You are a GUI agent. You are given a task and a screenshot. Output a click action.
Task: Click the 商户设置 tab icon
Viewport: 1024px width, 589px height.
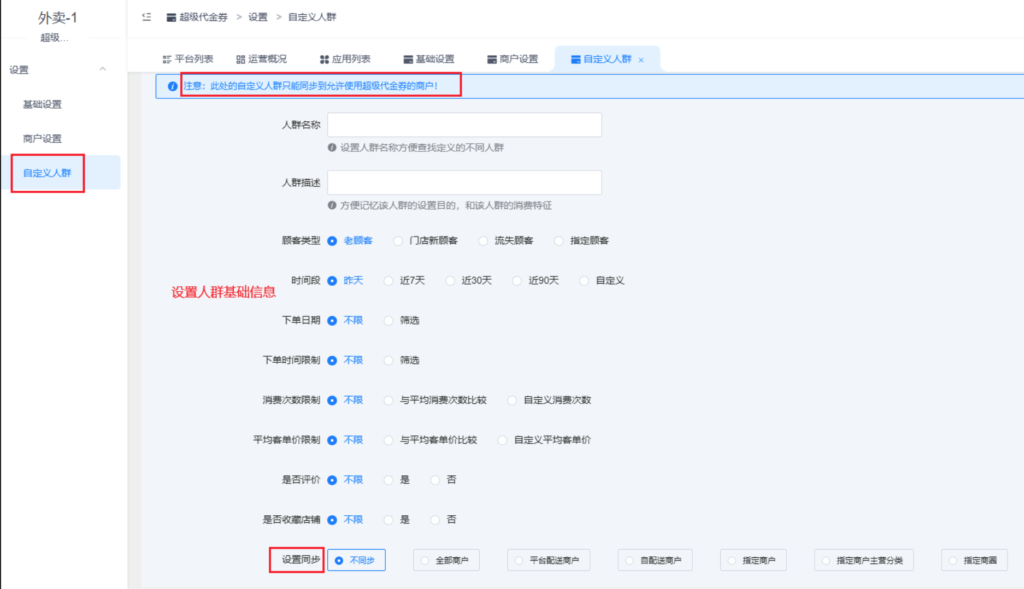(491, 58)
